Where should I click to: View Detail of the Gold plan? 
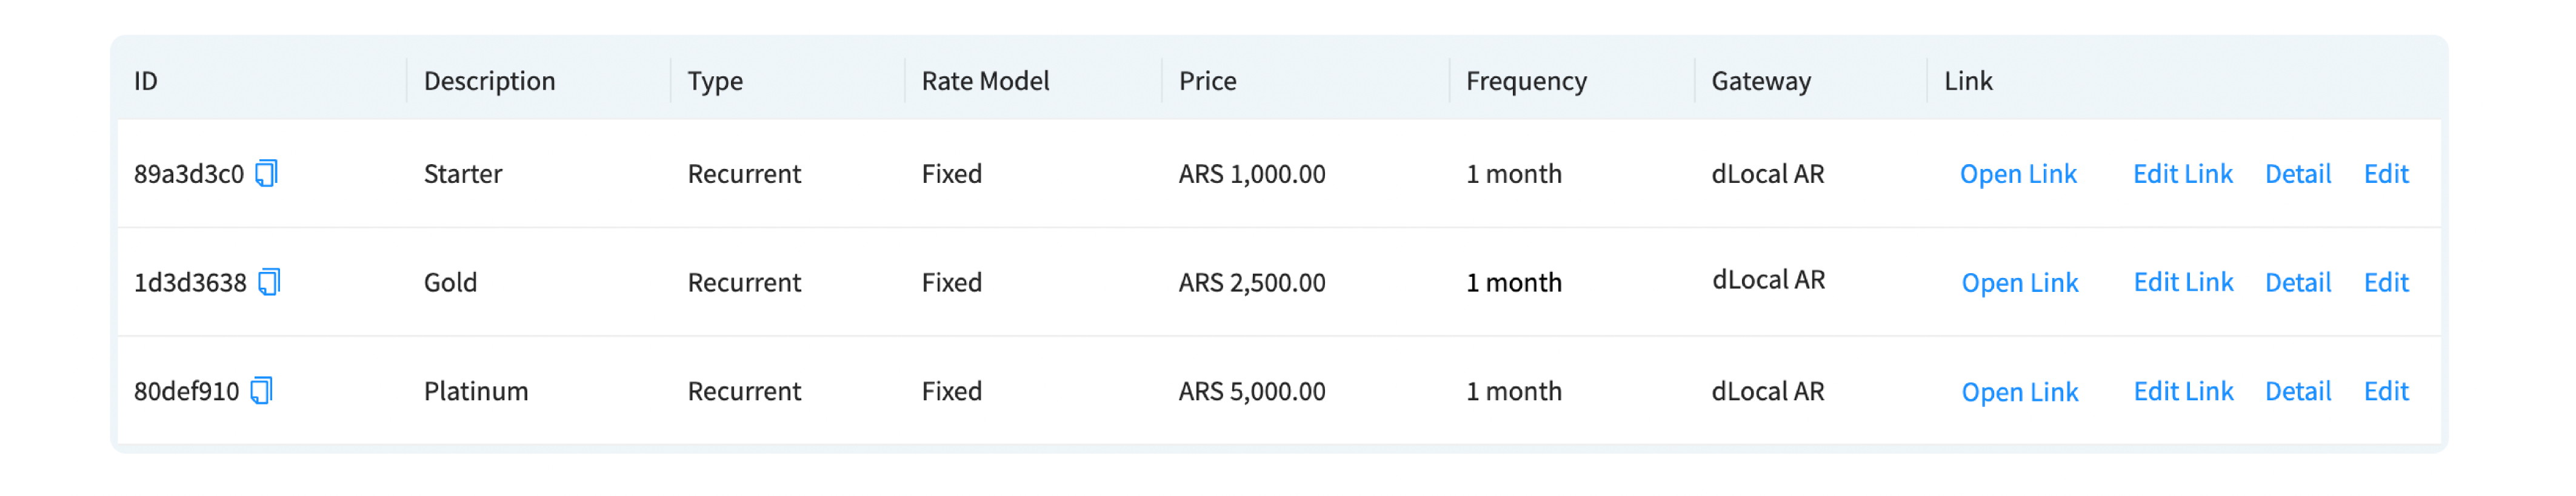[x=2297, y=283]
